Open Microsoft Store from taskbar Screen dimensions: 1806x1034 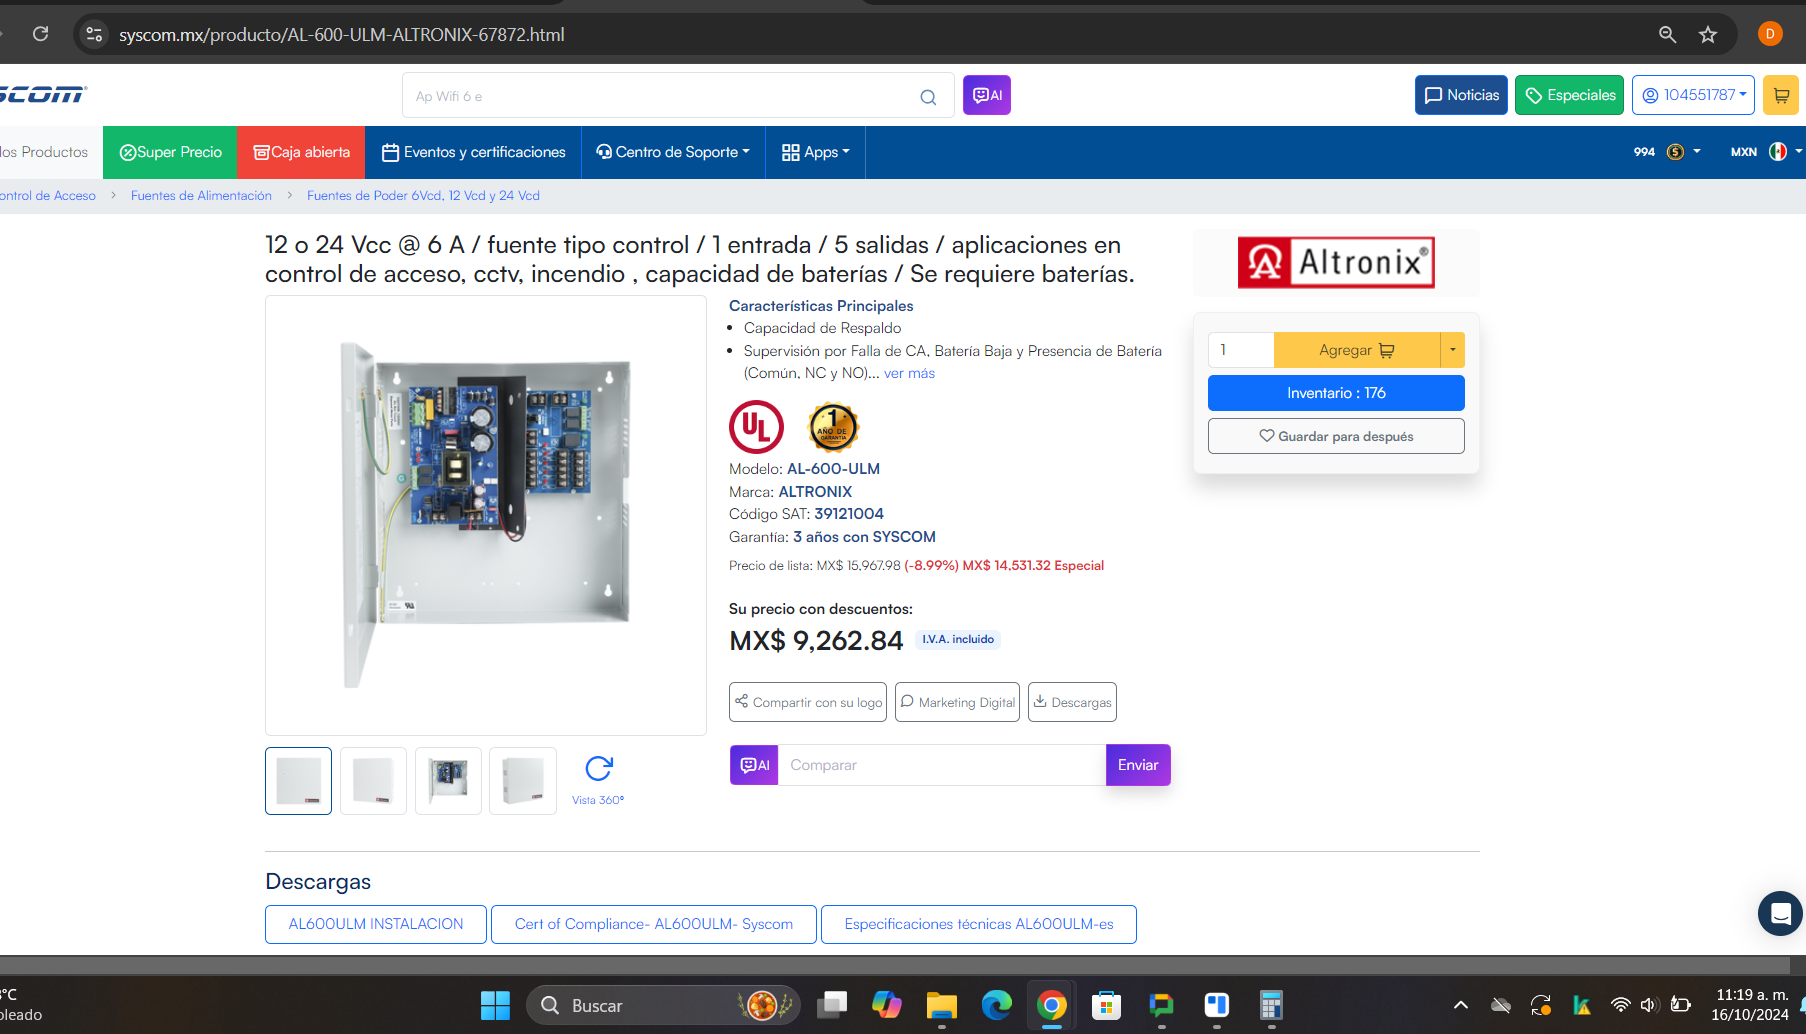(x=1106, y=1005)
